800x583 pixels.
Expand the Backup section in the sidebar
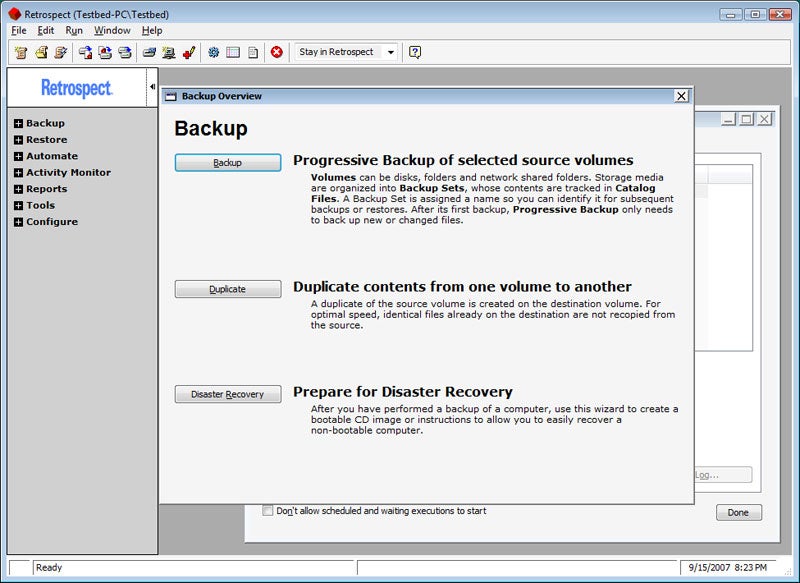point(18,123)
